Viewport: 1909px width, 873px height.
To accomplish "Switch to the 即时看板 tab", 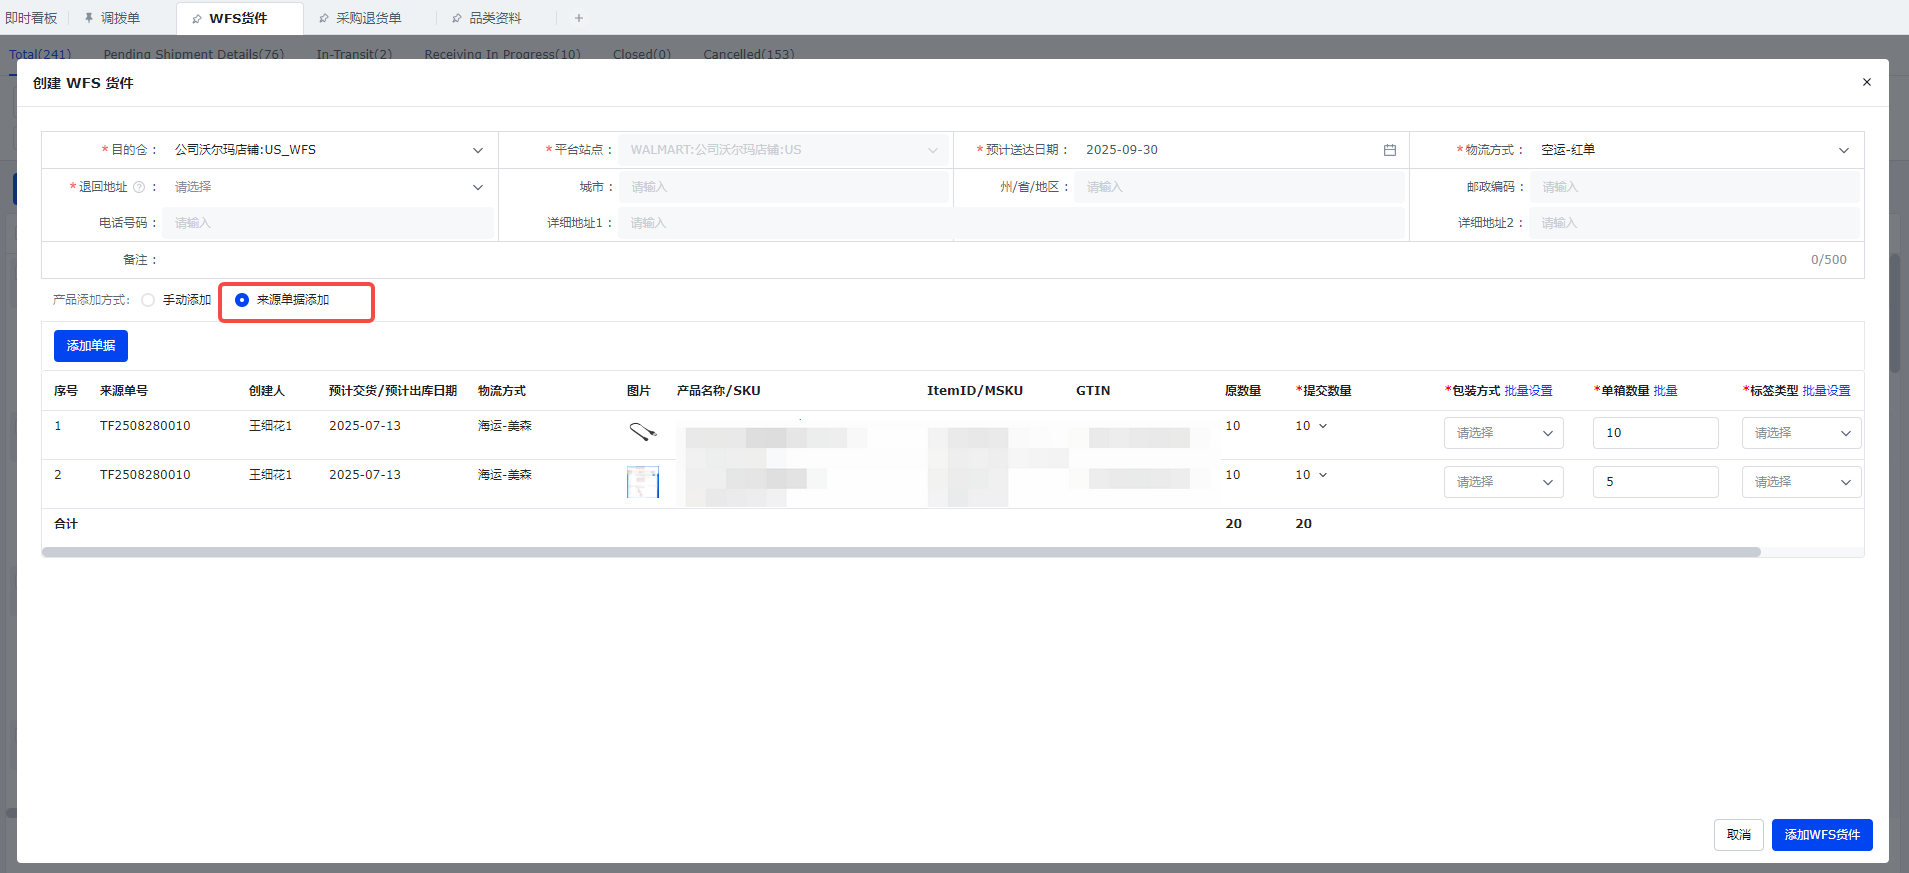I will coord(32,18).
